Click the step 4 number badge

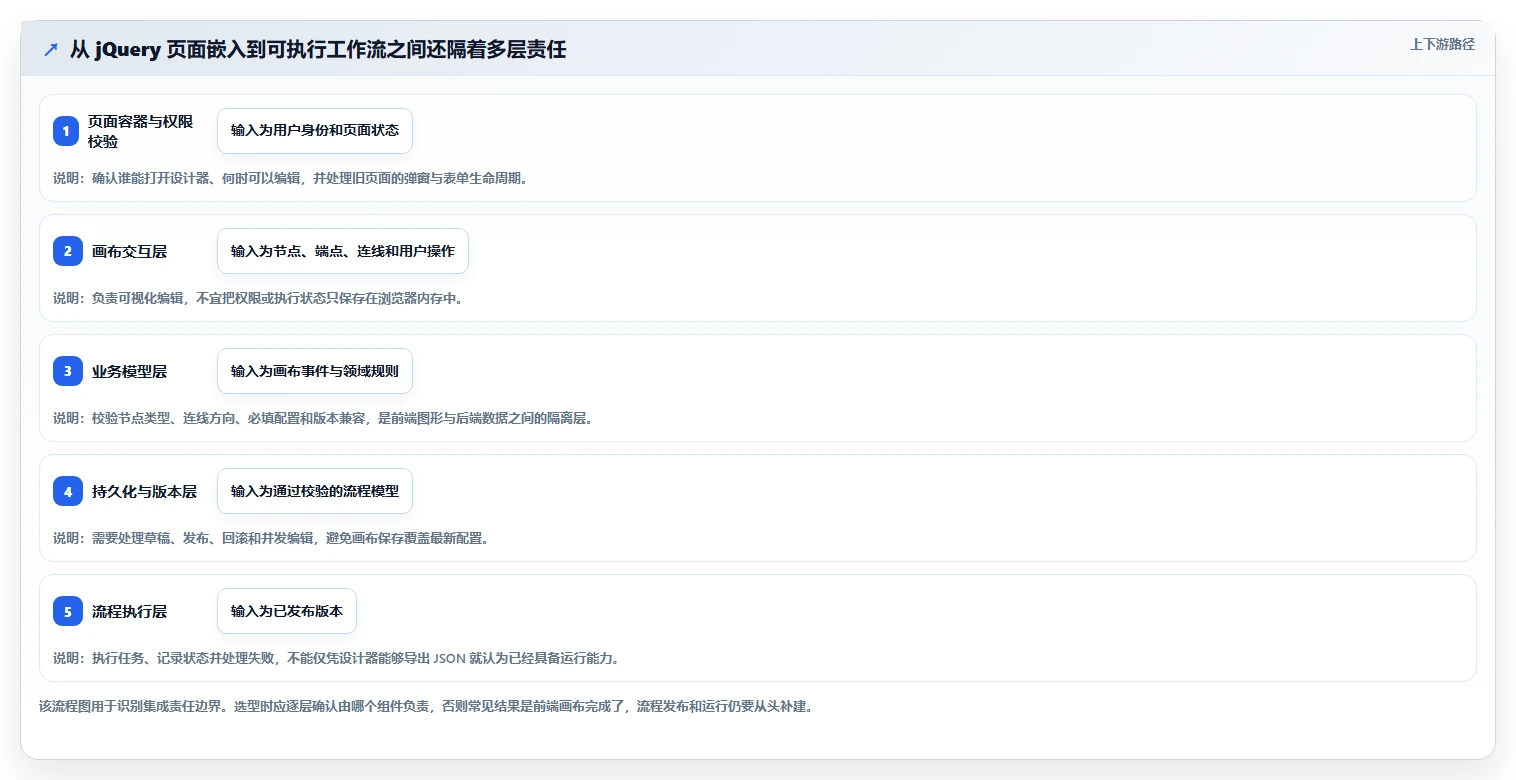tap(67, 491)
